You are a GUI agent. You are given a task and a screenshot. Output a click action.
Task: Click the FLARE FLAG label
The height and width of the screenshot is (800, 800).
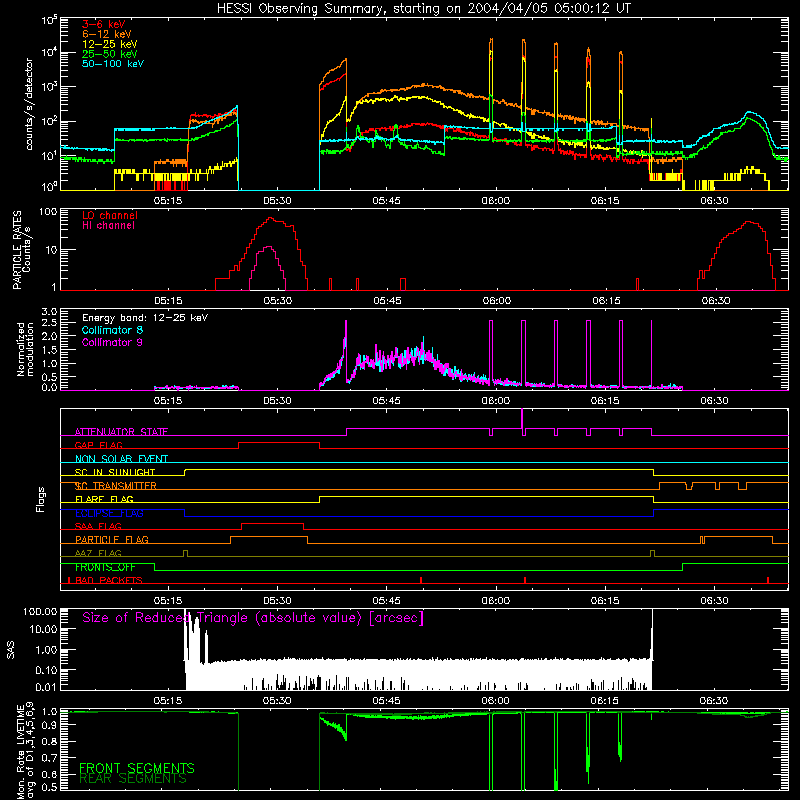pyautogui.click(x=104, y=499)
